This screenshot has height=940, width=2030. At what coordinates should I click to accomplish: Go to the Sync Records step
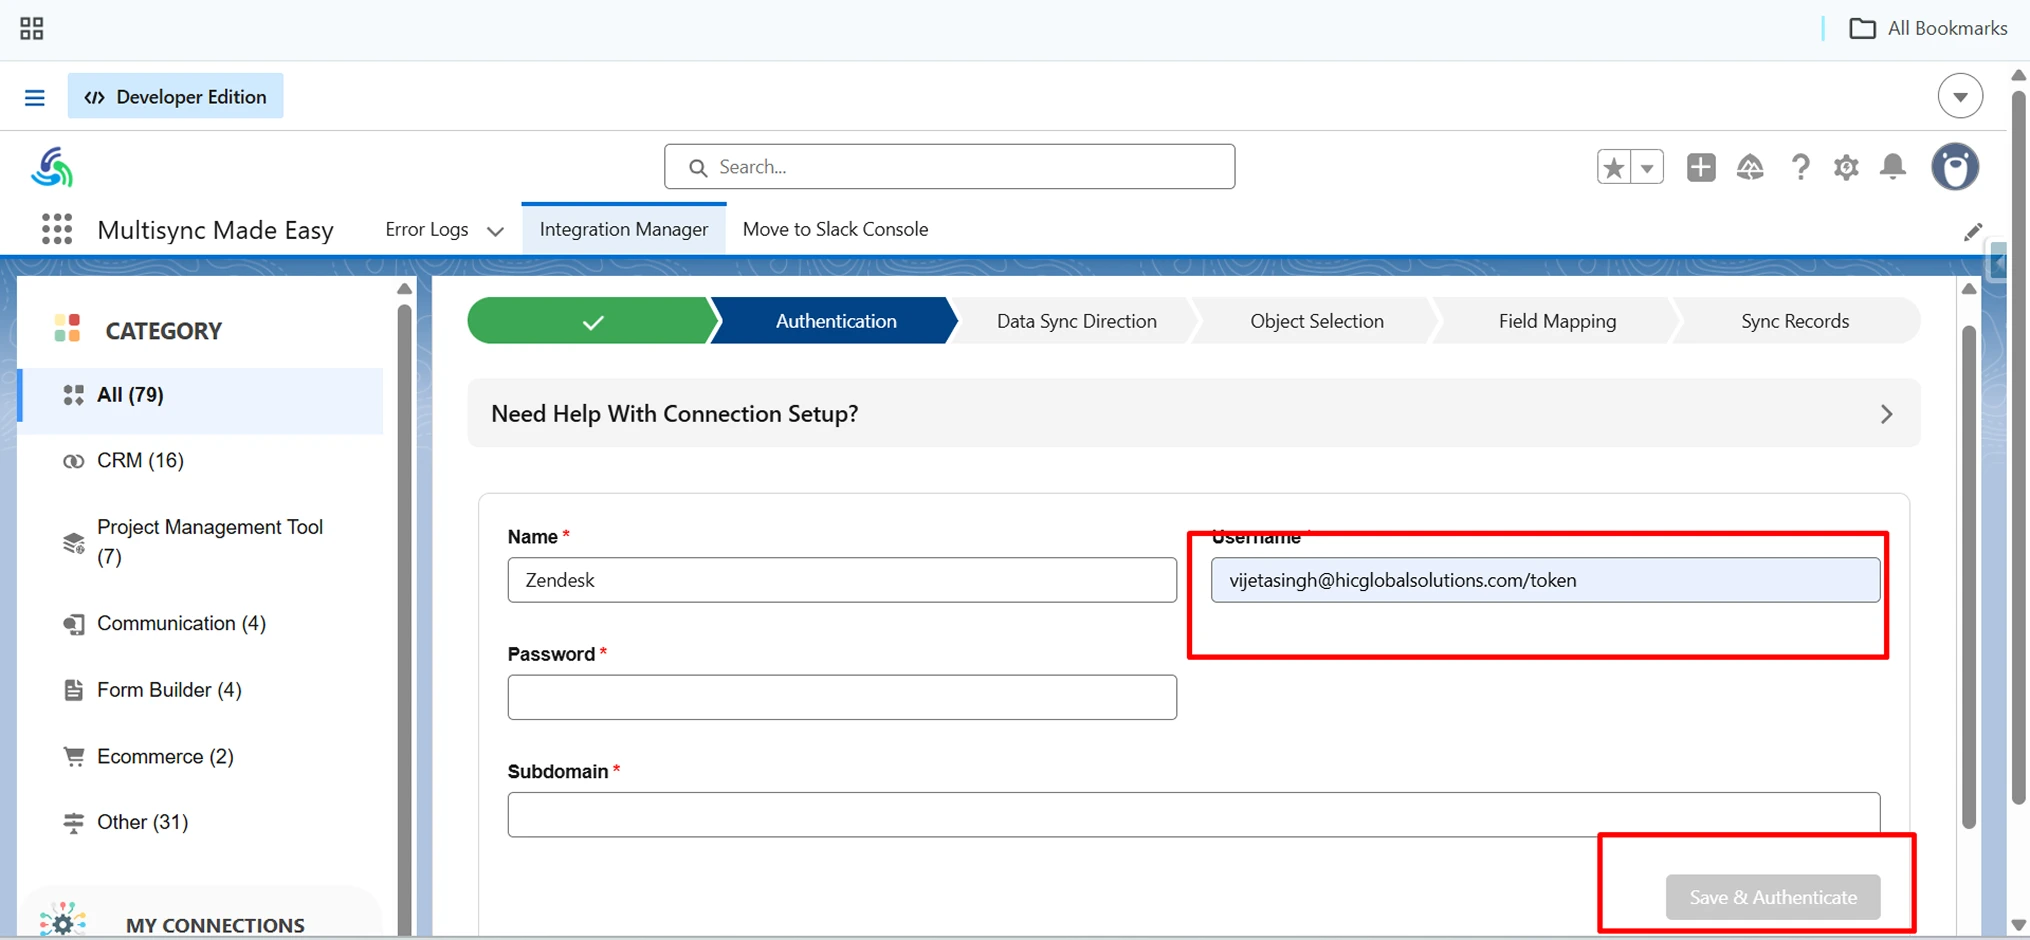point(1795,321)
